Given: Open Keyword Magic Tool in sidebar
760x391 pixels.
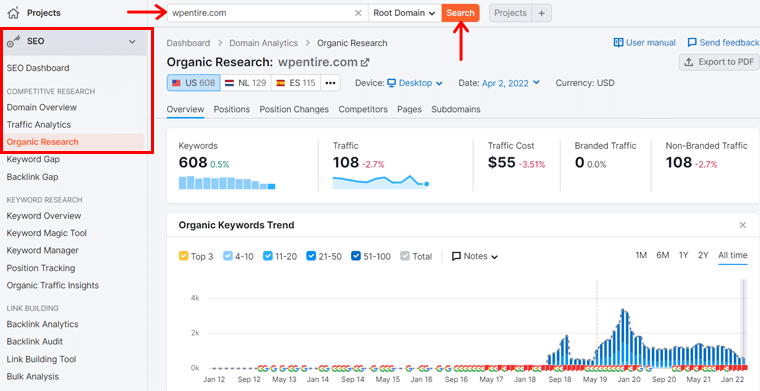Looking at the screenshot, I should 47,234.
